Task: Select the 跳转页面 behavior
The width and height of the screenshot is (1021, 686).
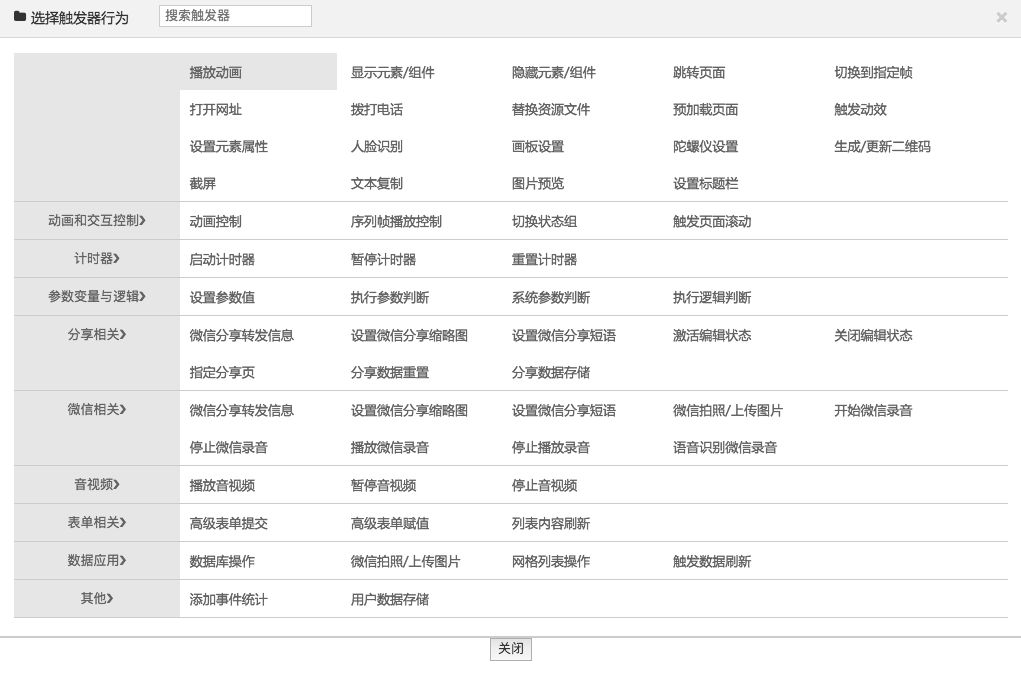Action: point(699,72)
